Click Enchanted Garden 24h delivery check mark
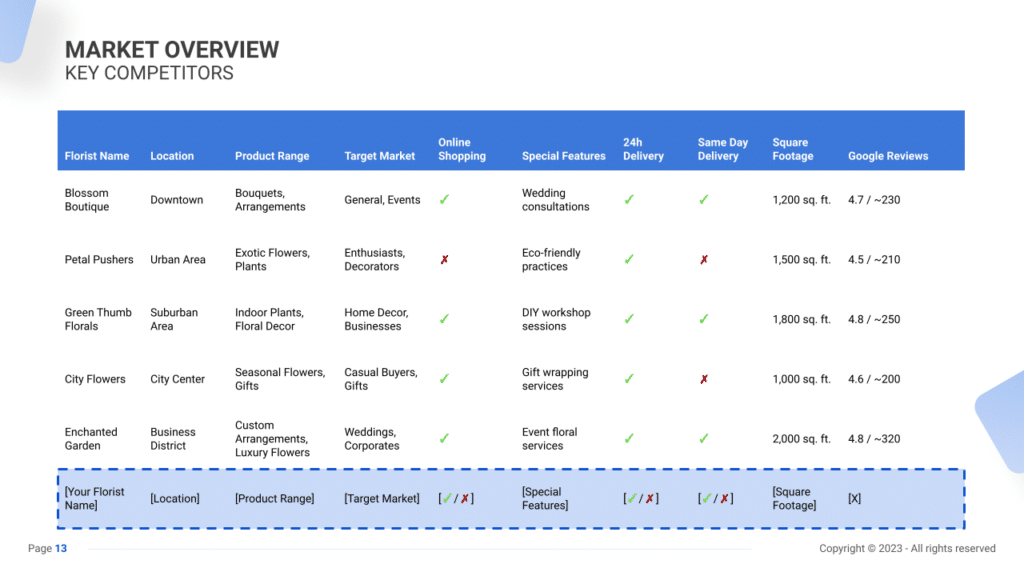1024x576 pixels. coord(629,439)
